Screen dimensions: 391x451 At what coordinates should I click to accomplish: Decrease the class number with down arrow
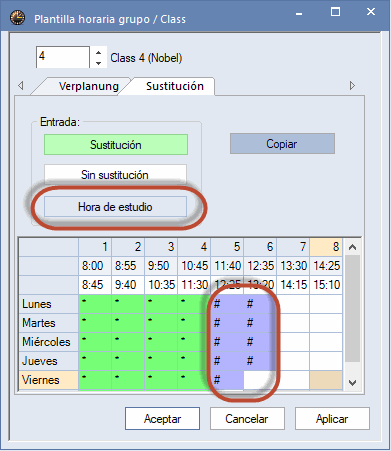click(x=98, y=63)
